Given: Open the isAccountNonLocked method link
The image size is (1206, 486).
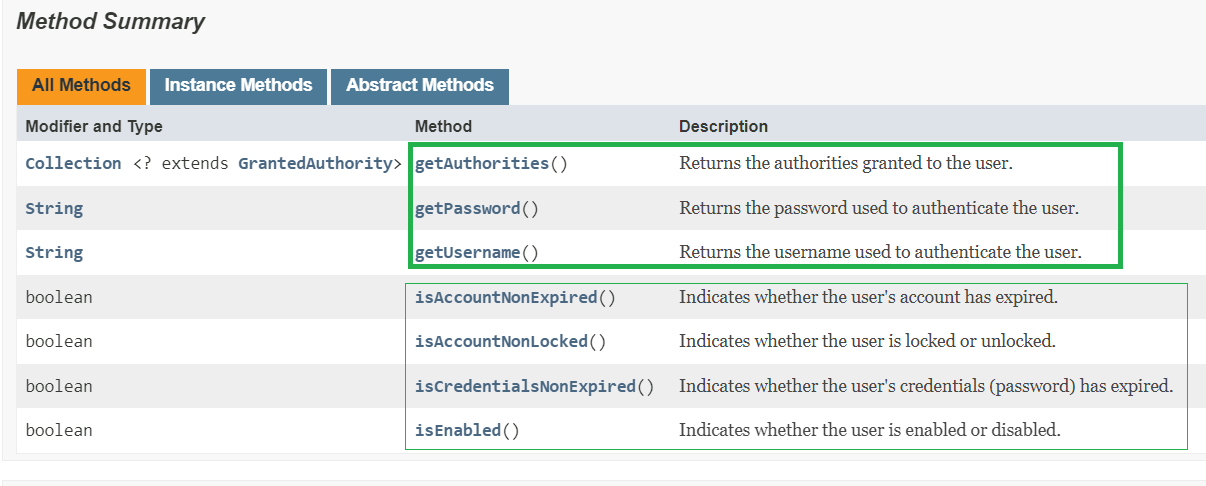Looking at the screenshot, I should click(x=502, y=341).
